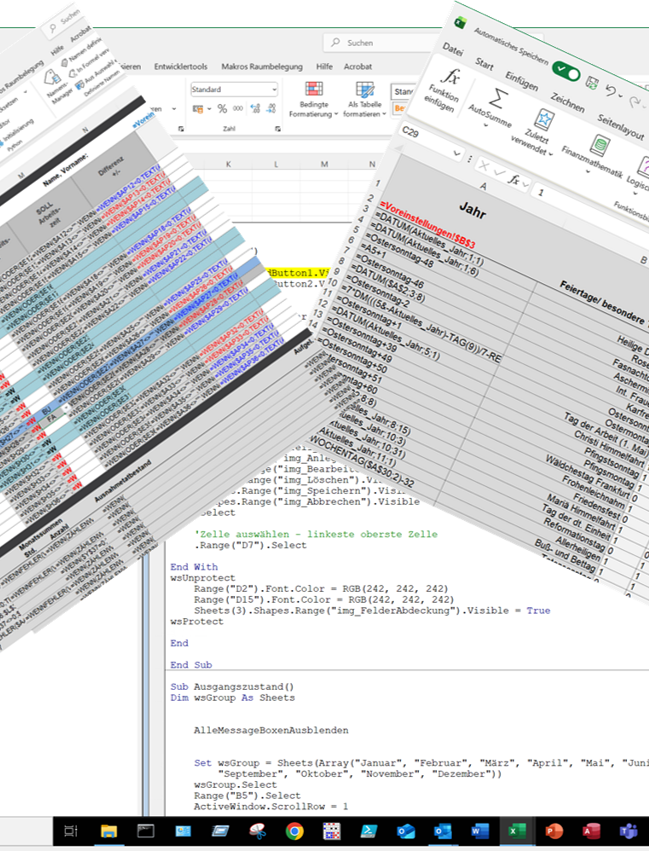
Task: Click the fx icon in the formula bar
Action: [514, 179]
